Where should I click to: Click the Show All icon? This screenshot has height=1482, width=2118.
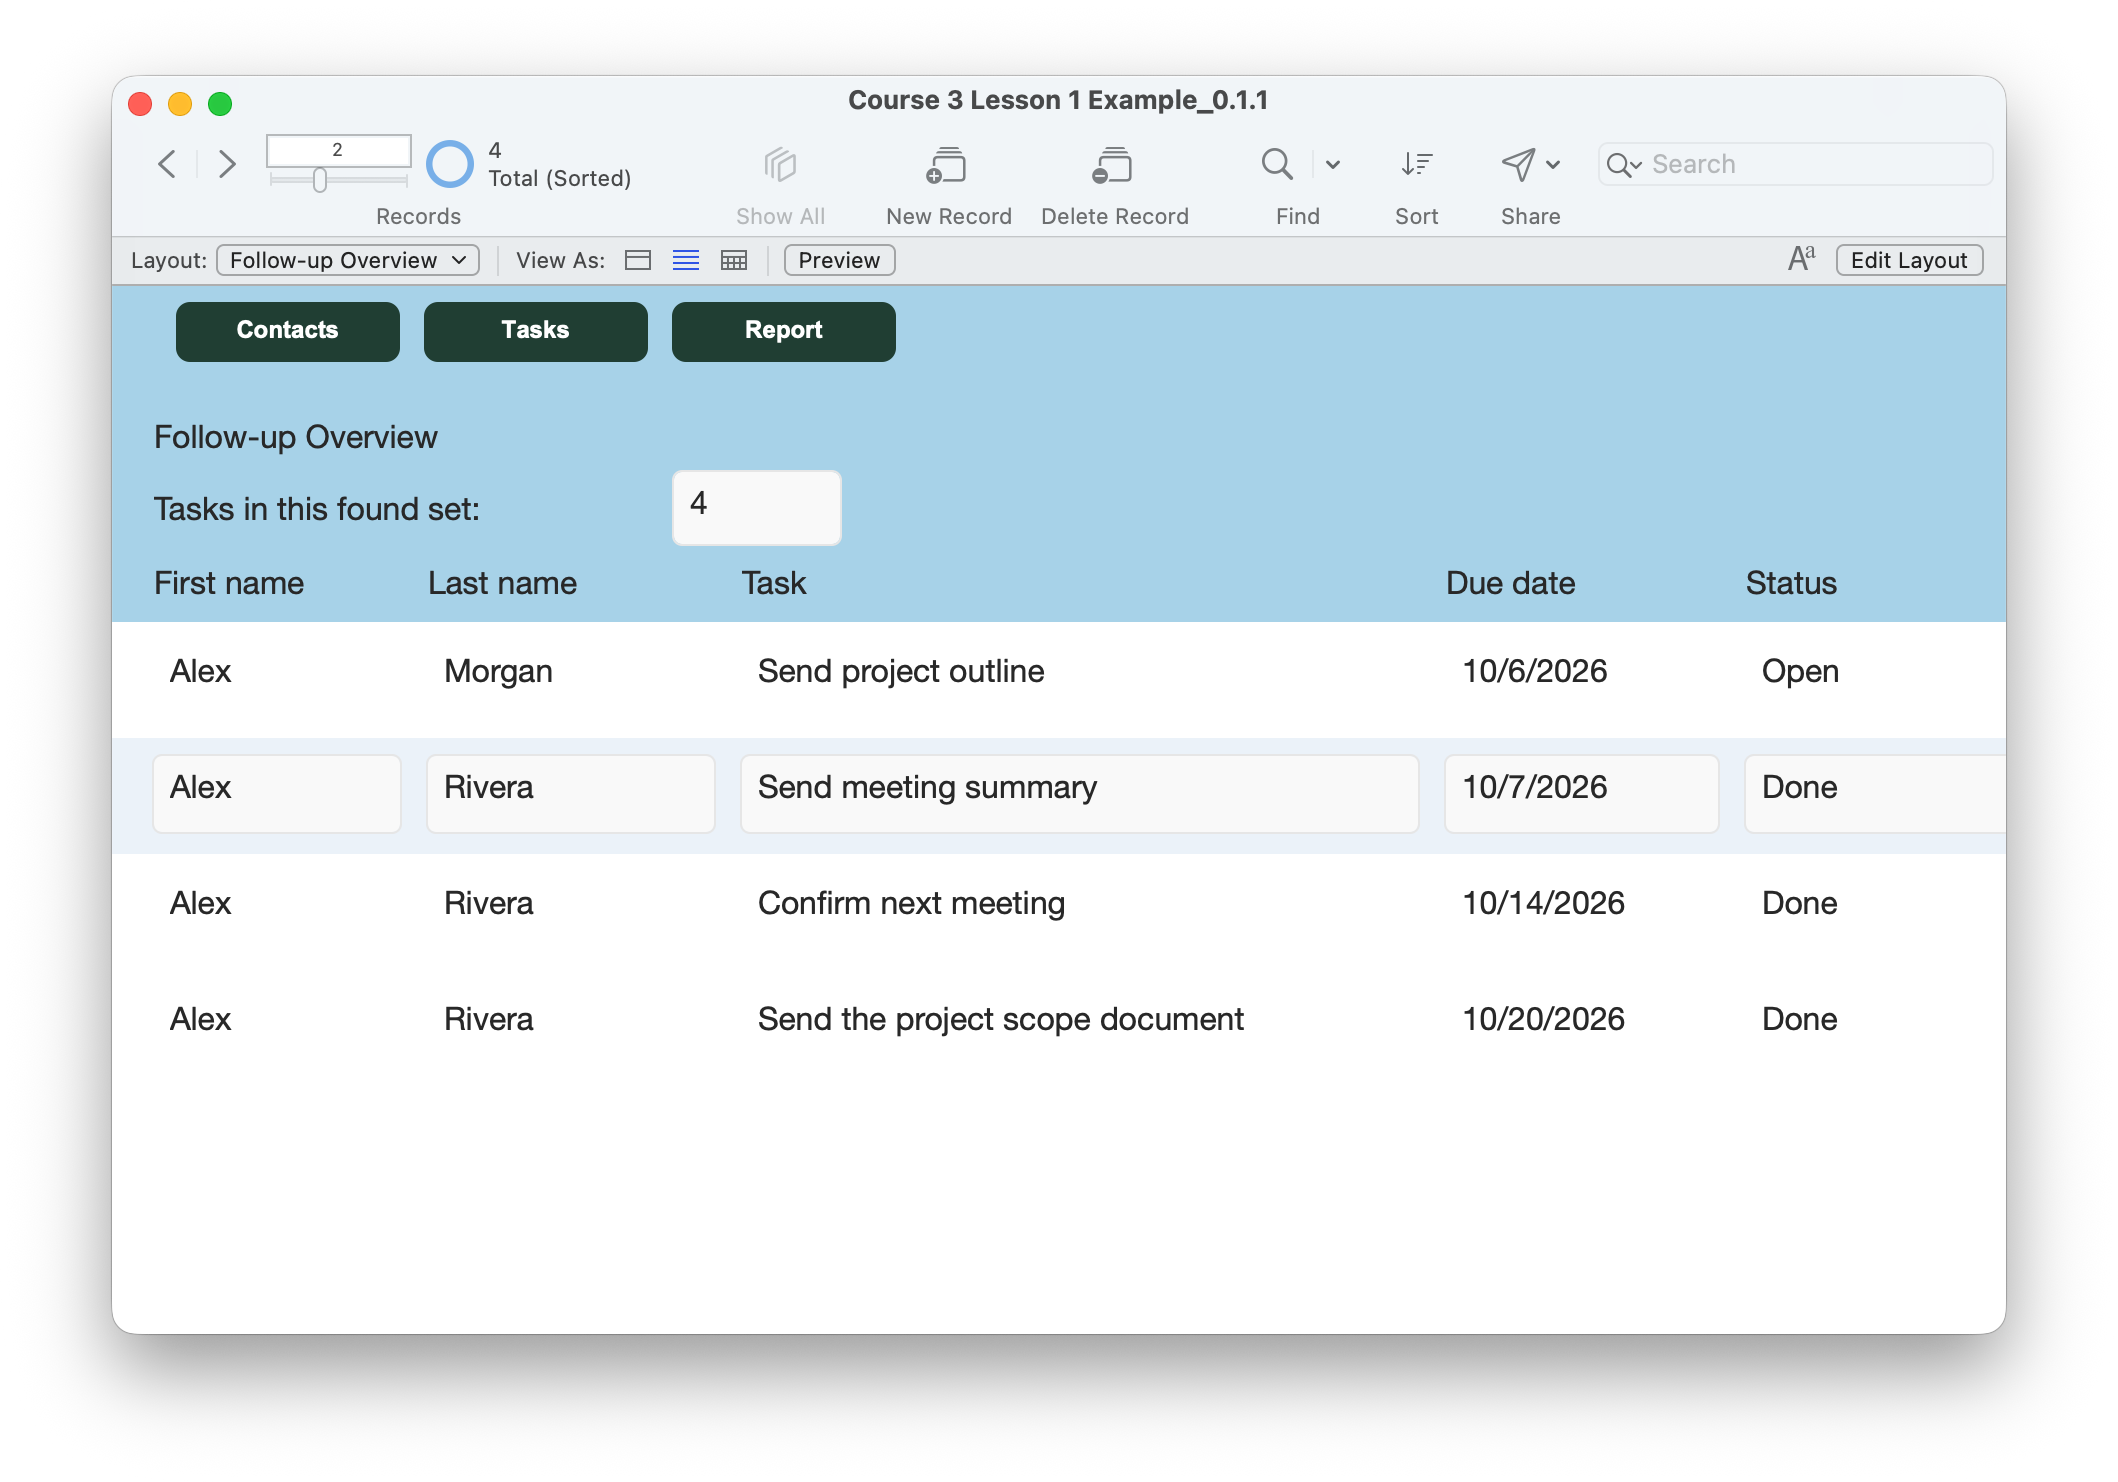[780, 164]
